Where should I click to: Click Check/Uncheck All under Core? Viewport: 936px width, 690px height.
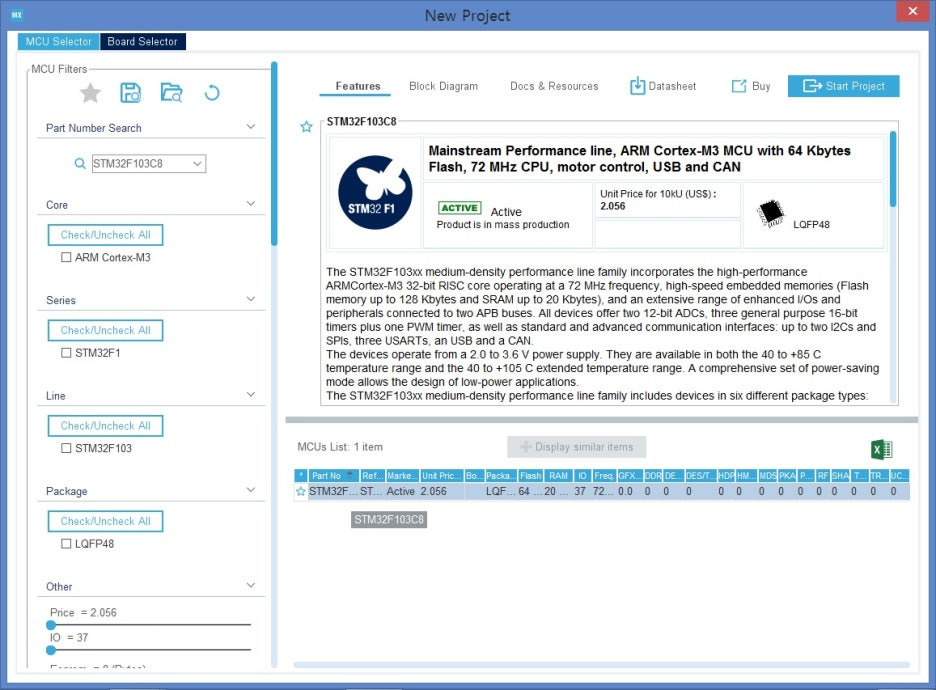coord(105,235)
